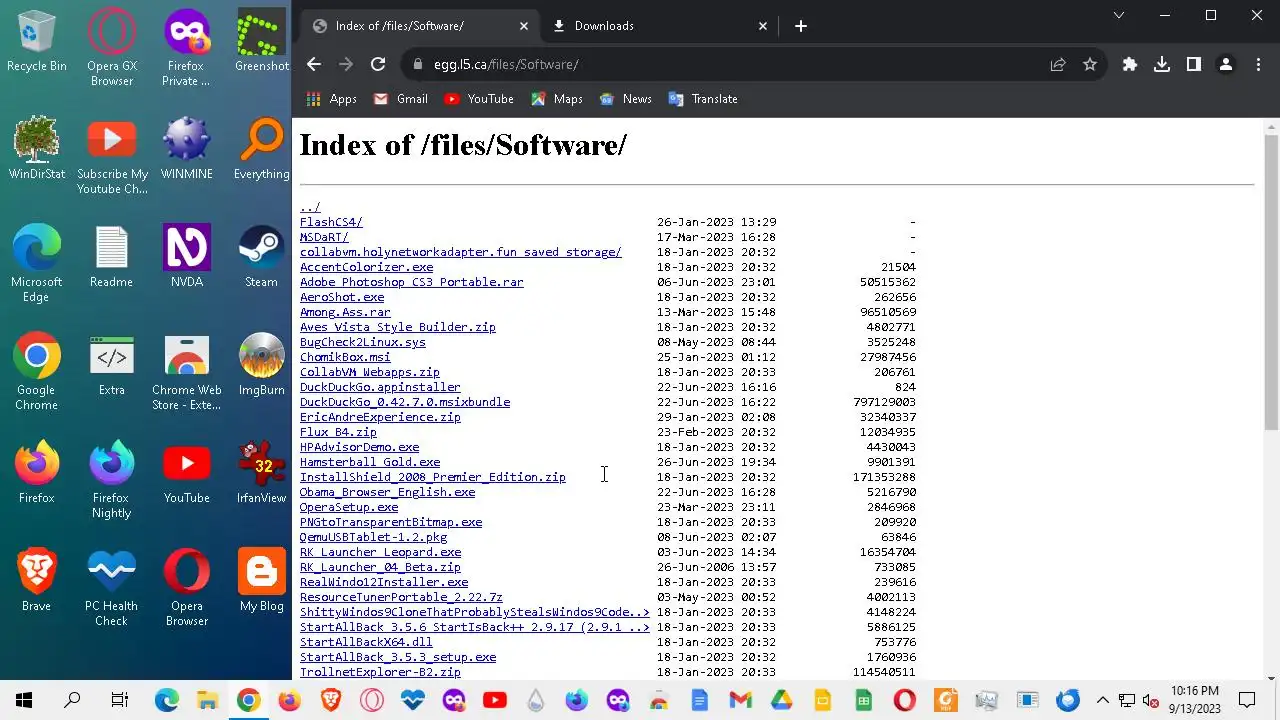Image resolution: width=1280 pixels, height=720 pixels.
Task: Switch to the Downloads tab
Action: click(x=658, y=26)
